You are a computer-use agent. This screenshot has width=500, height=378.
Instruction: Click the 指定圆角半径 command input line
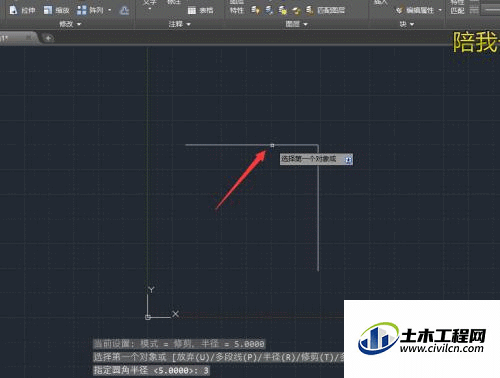[x=151, y=370]
